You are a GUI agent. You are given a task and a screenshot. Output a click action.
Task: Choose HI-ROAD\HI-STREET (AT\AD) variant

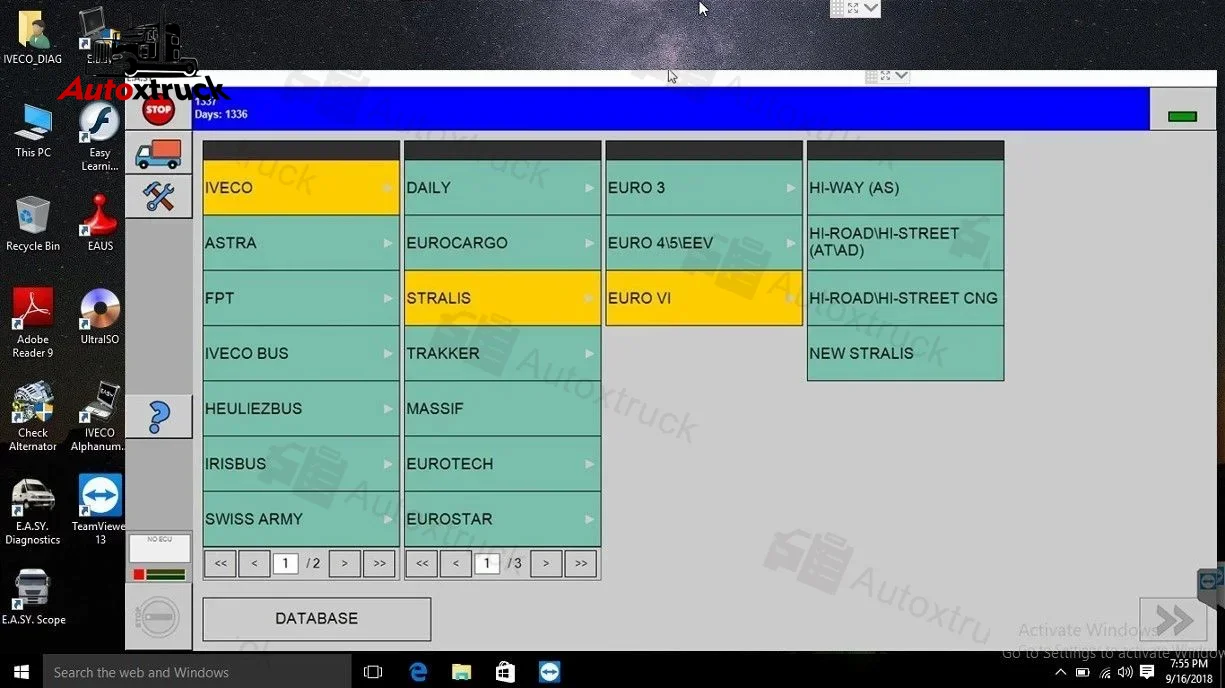coord(906,243)
